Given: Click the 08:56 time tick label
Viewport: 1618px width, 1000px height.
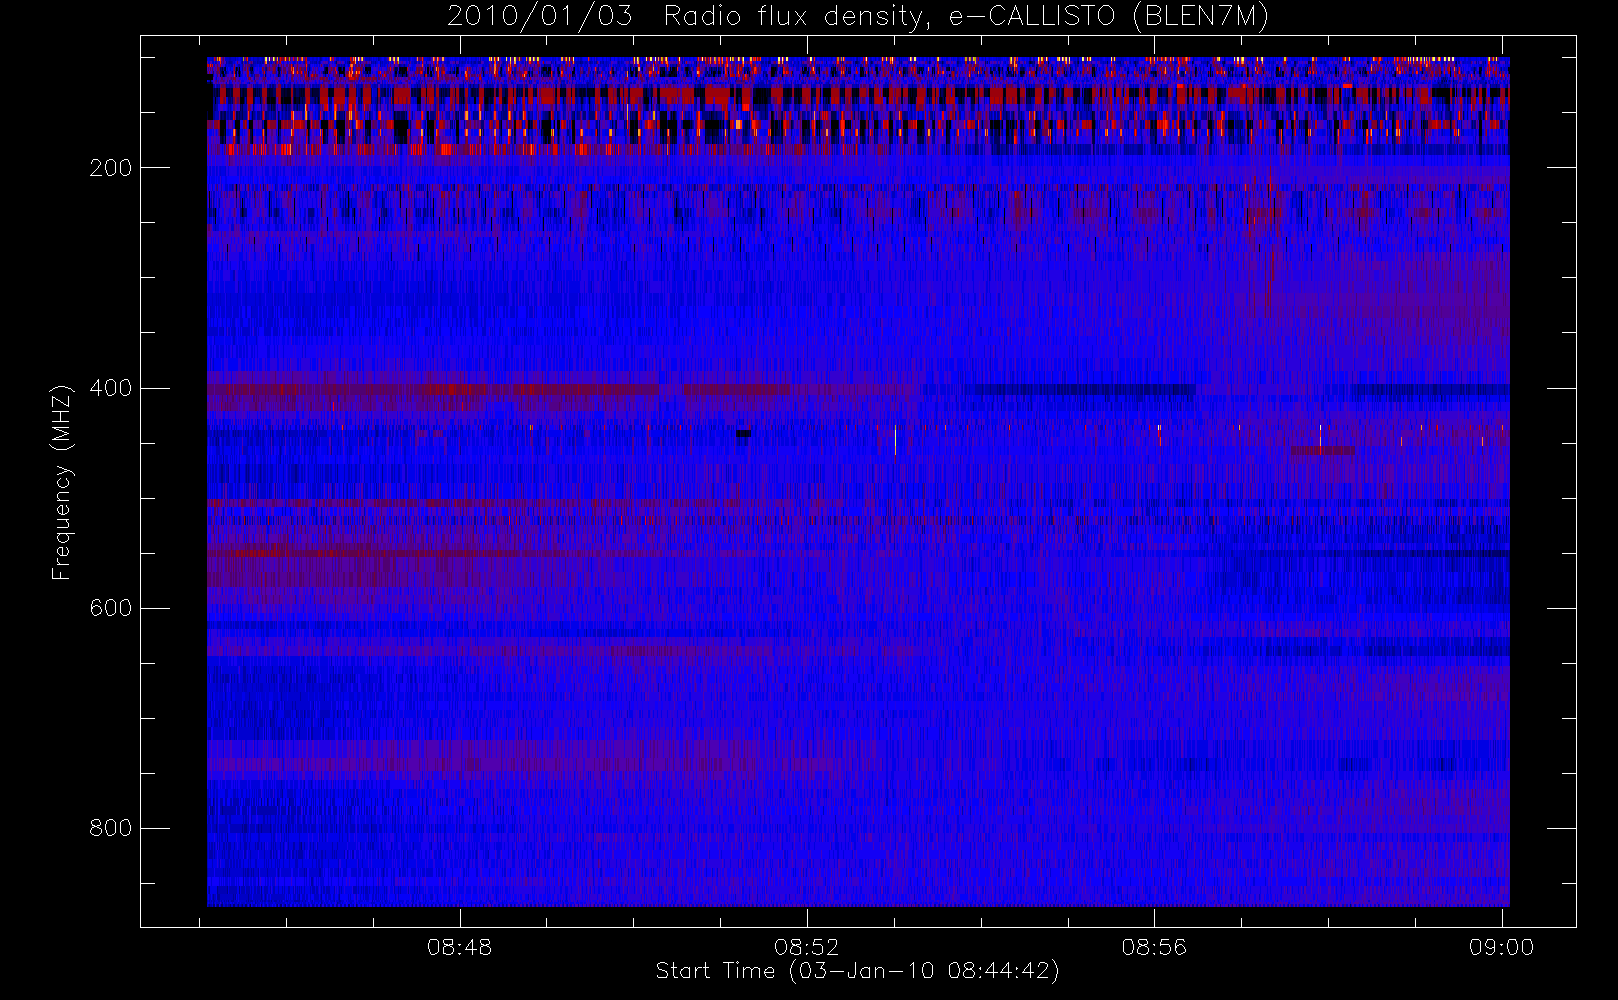Looking at the screenshot, I should click(1154, 947).
